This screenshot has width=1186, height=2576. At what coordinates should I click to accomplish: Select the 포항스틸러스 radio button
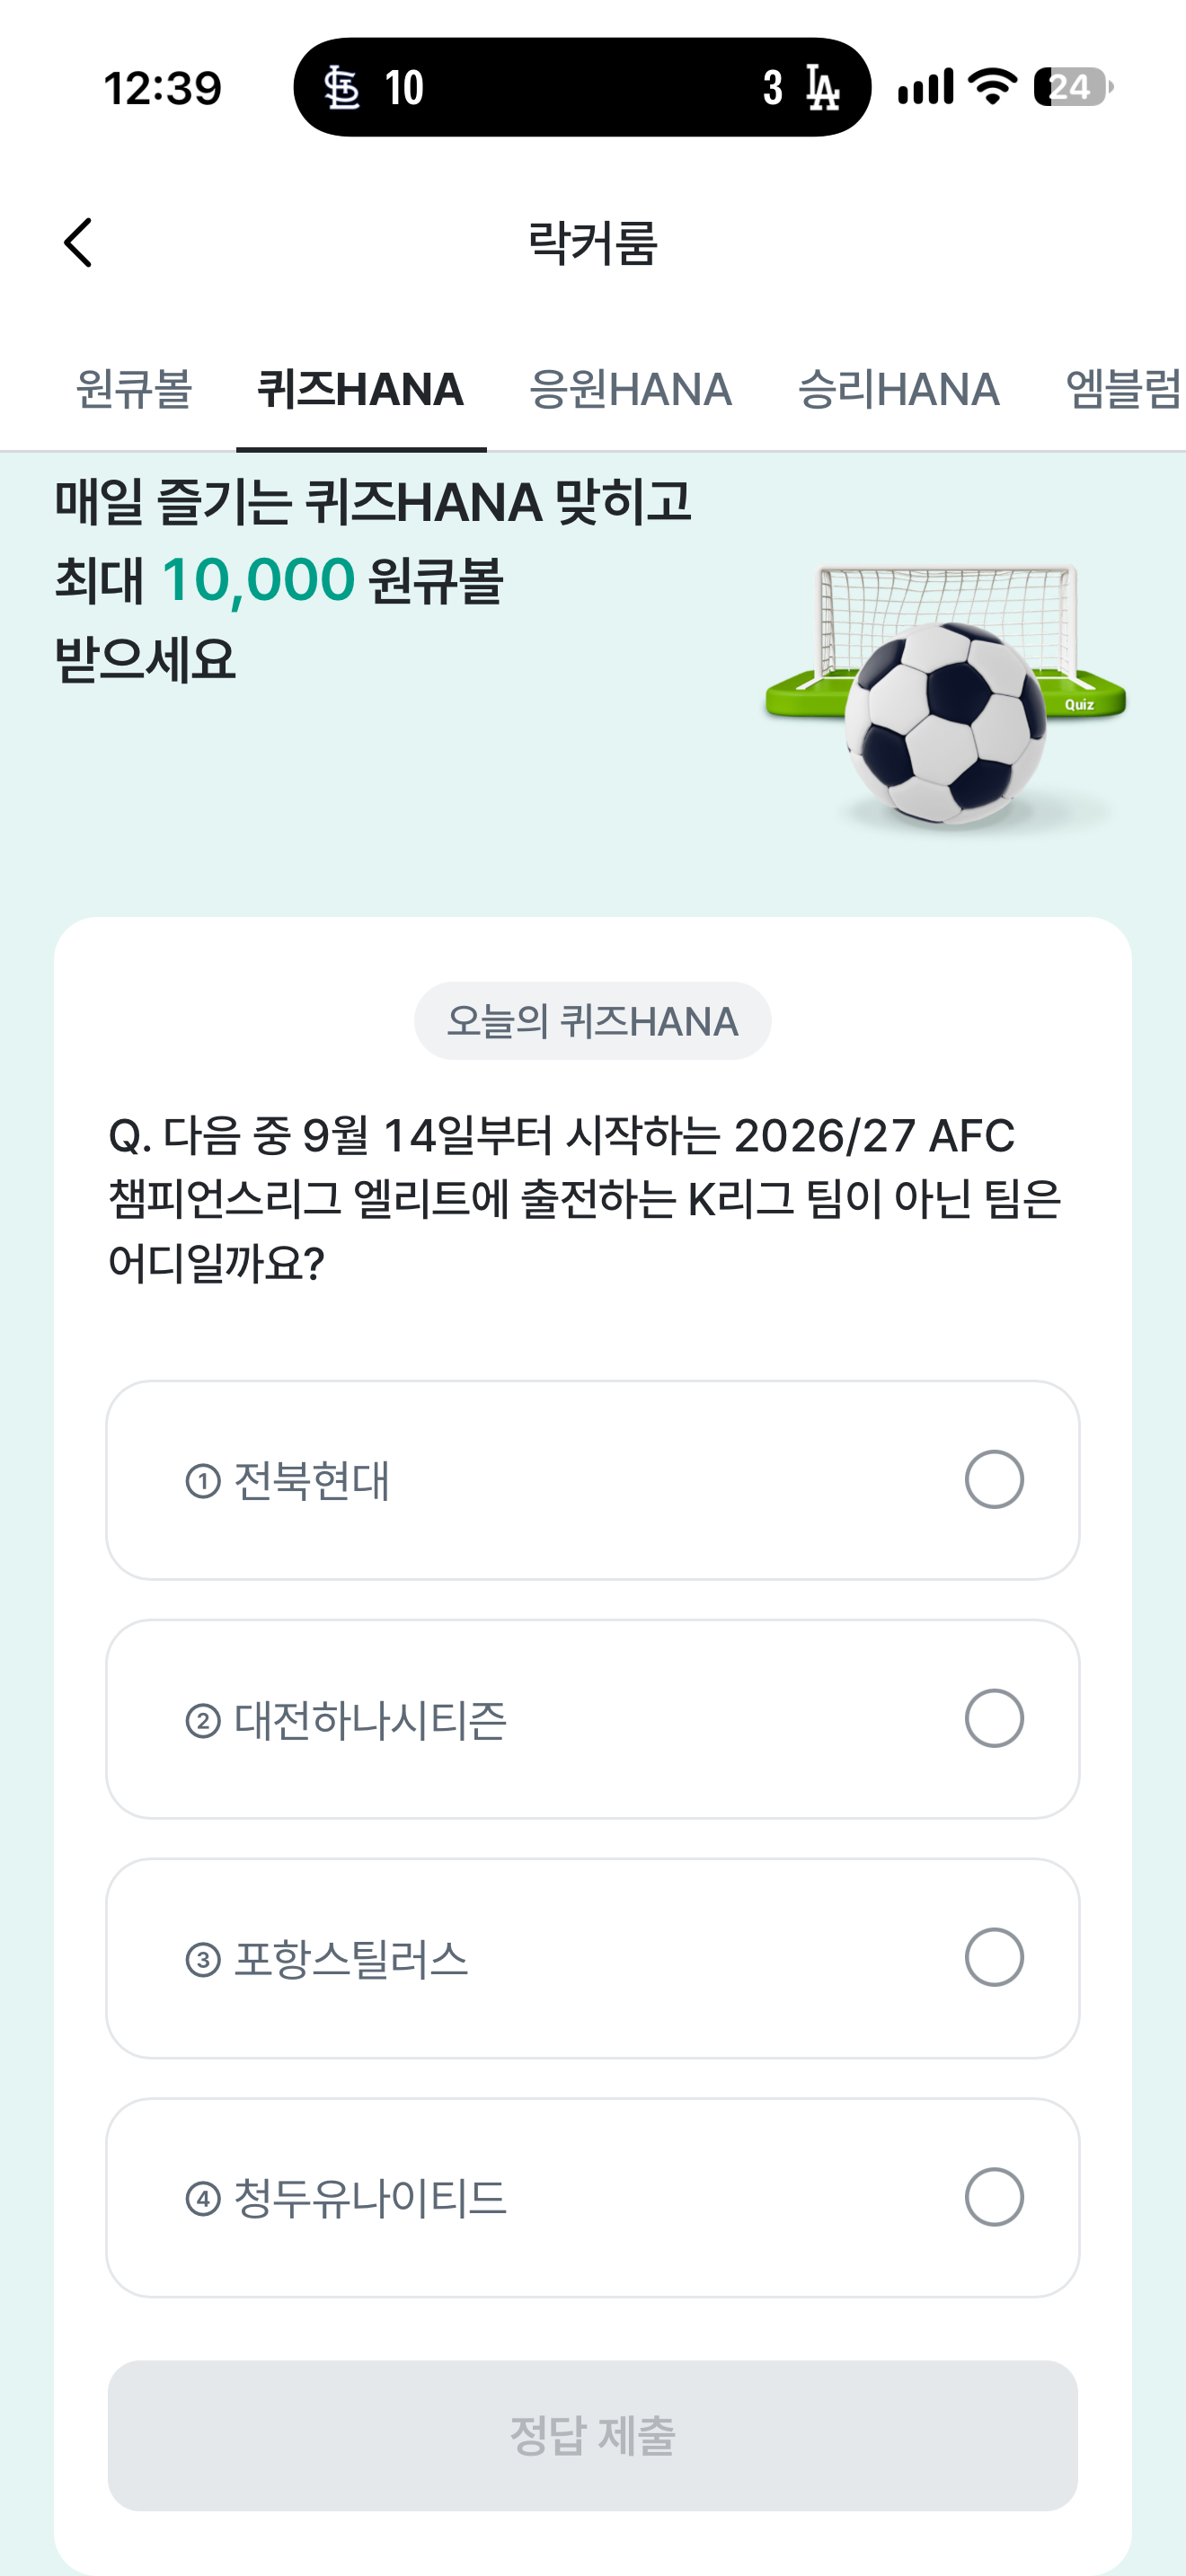tap(994, 1957)
